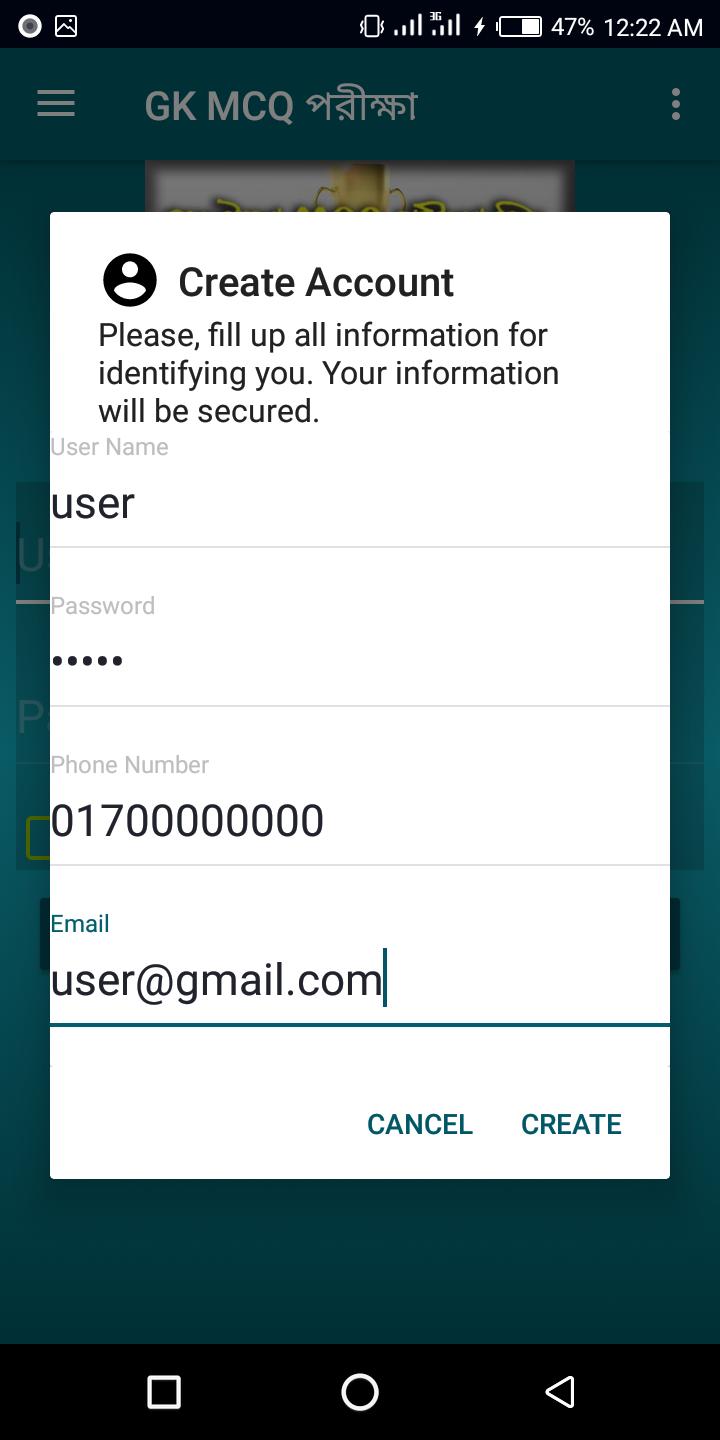Toggle the partly hidden checkbox behind dialog
Image resolution: width=720 pixels, height=1440 pixels.
pyautogui.click(x=37, y=838)
